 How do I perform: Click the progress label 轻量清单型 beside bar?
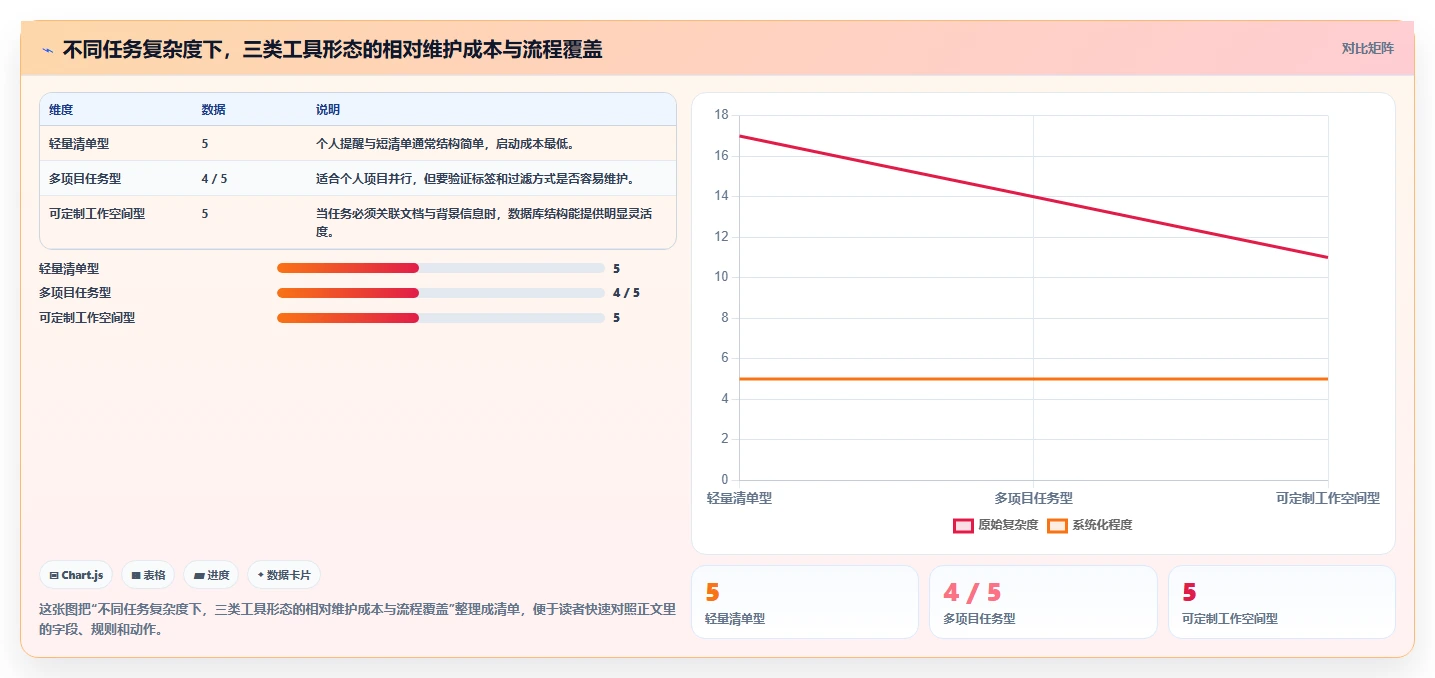(69, 268)
